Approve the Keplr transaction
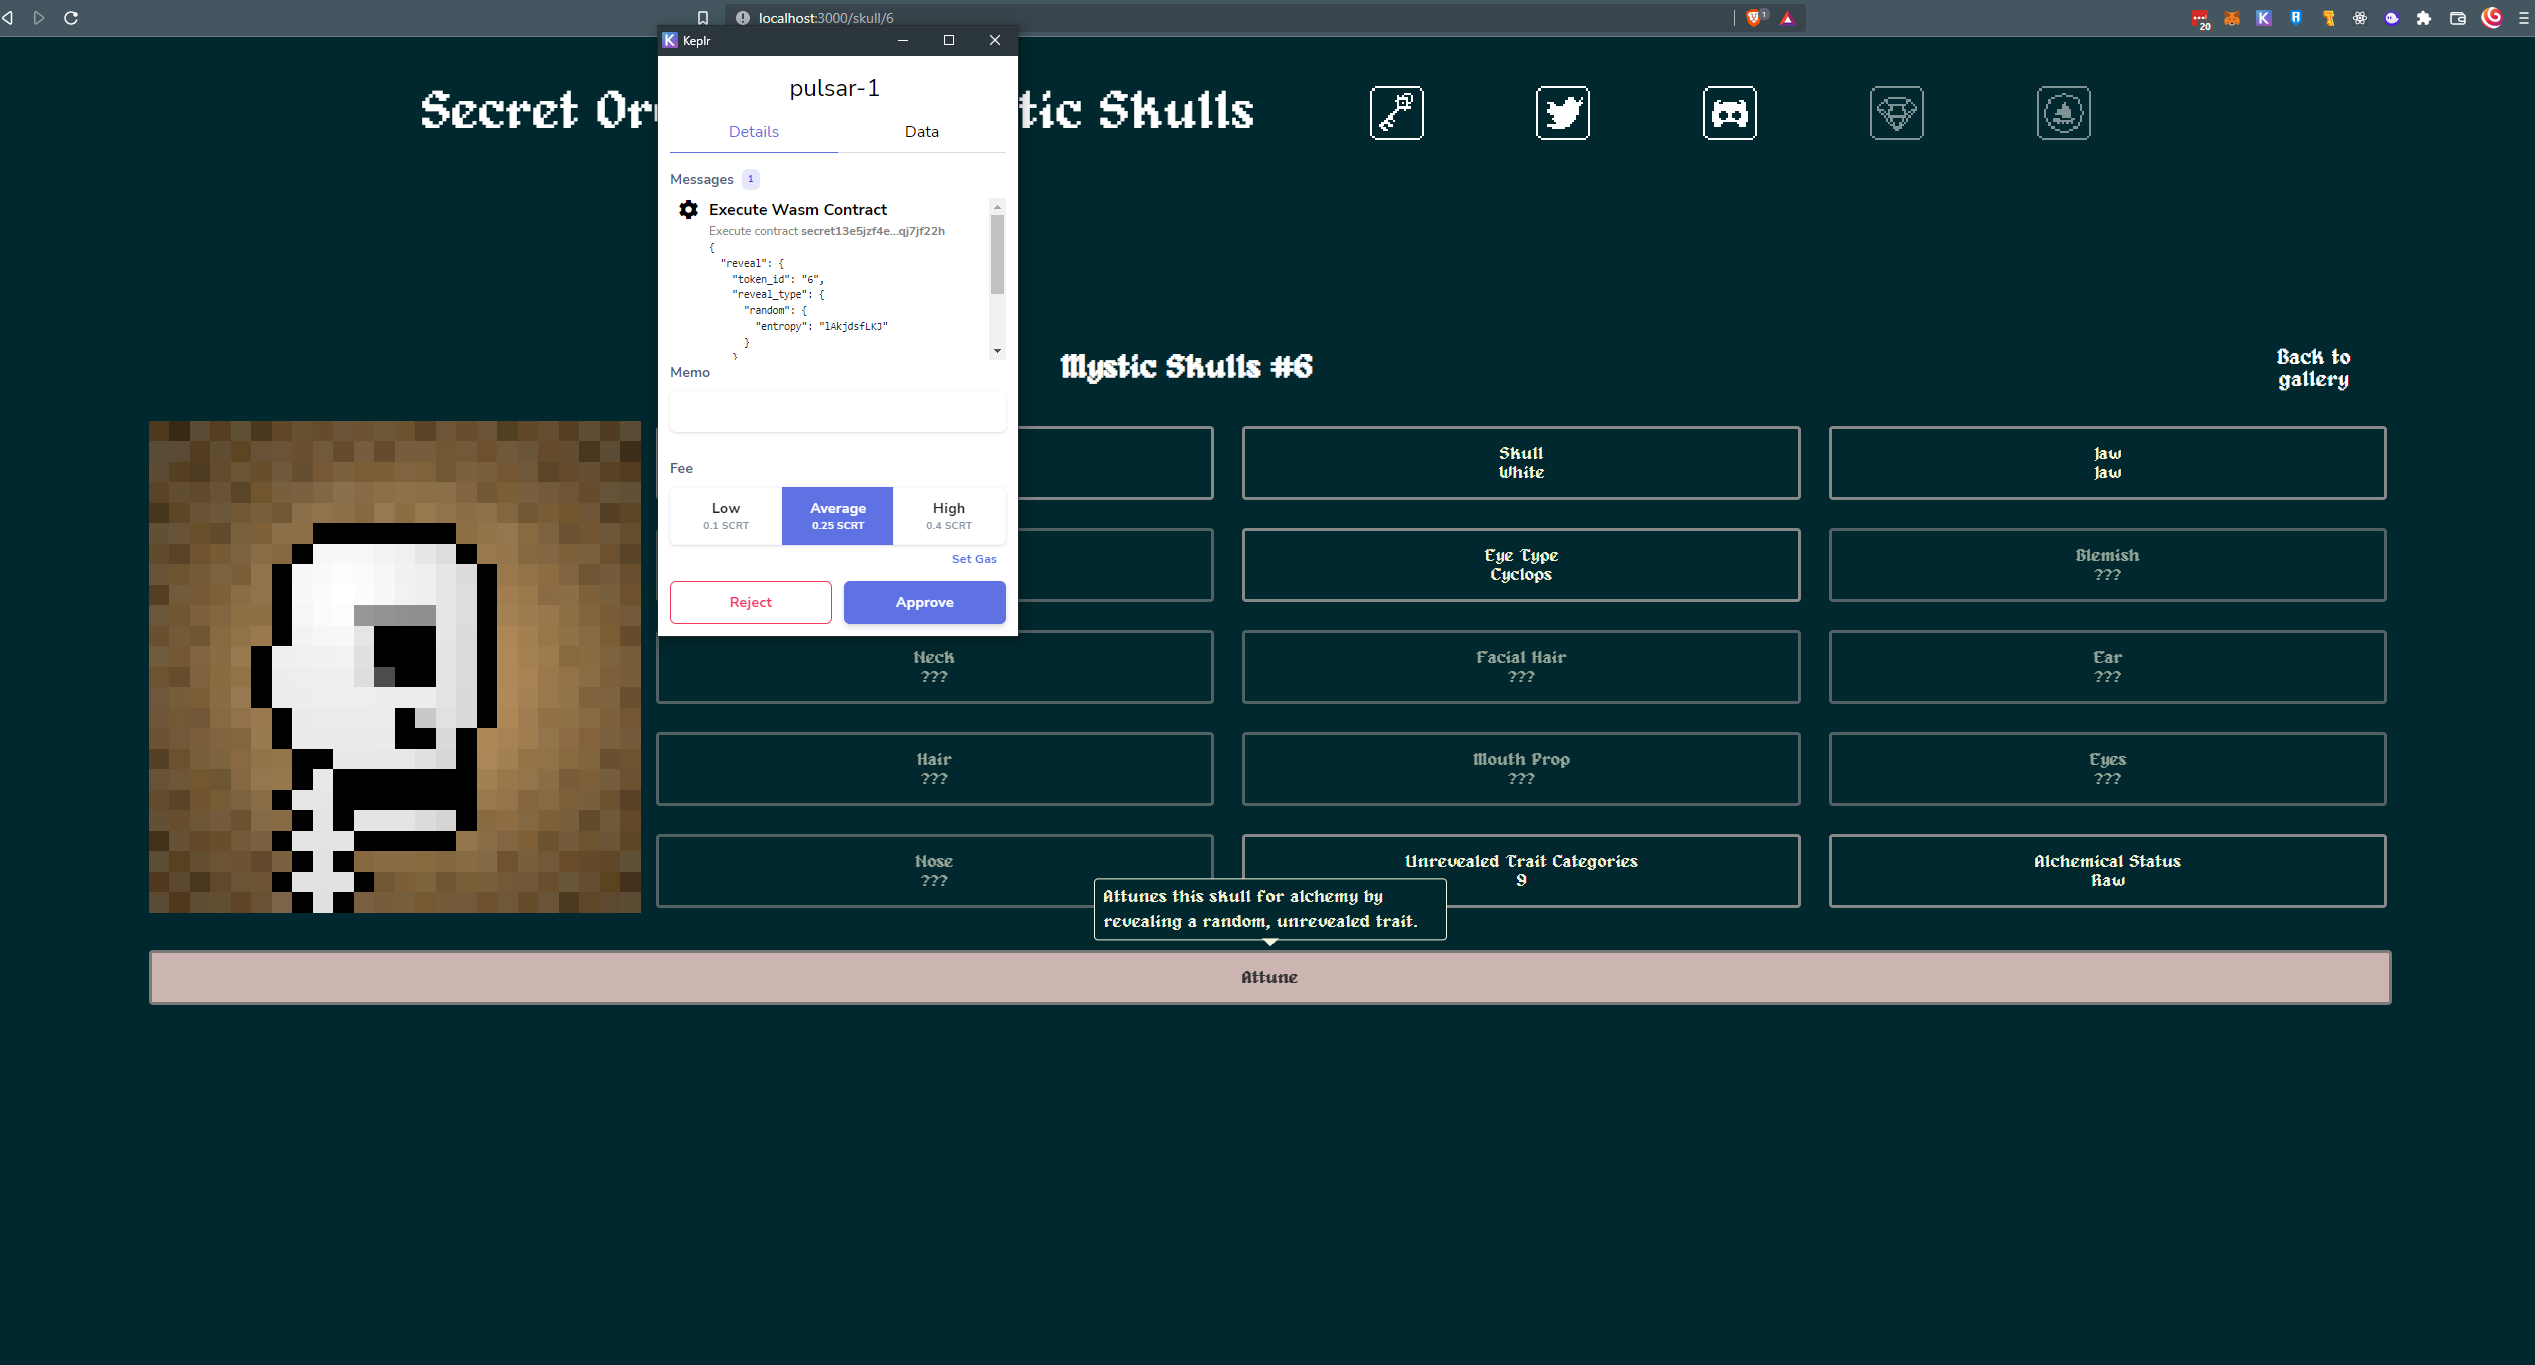 coord(924,602)
